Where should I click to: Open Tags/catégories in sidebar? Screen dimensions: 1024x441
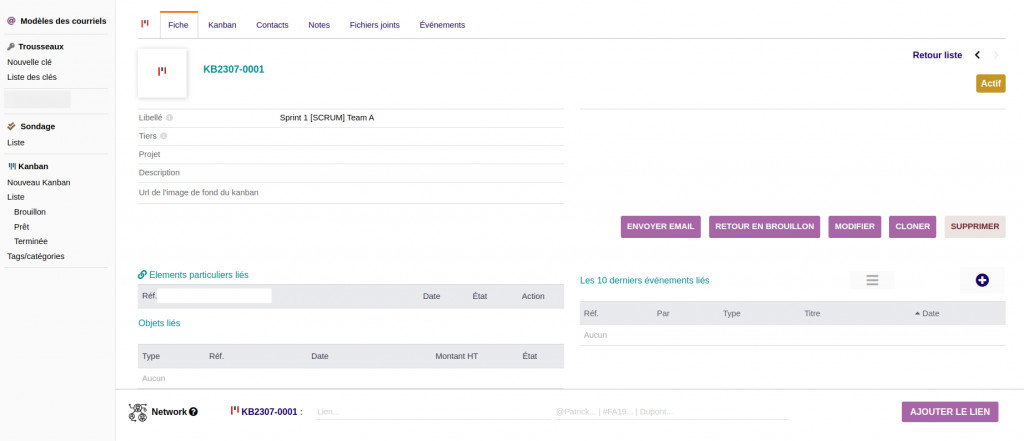click(x=36, y=256)
